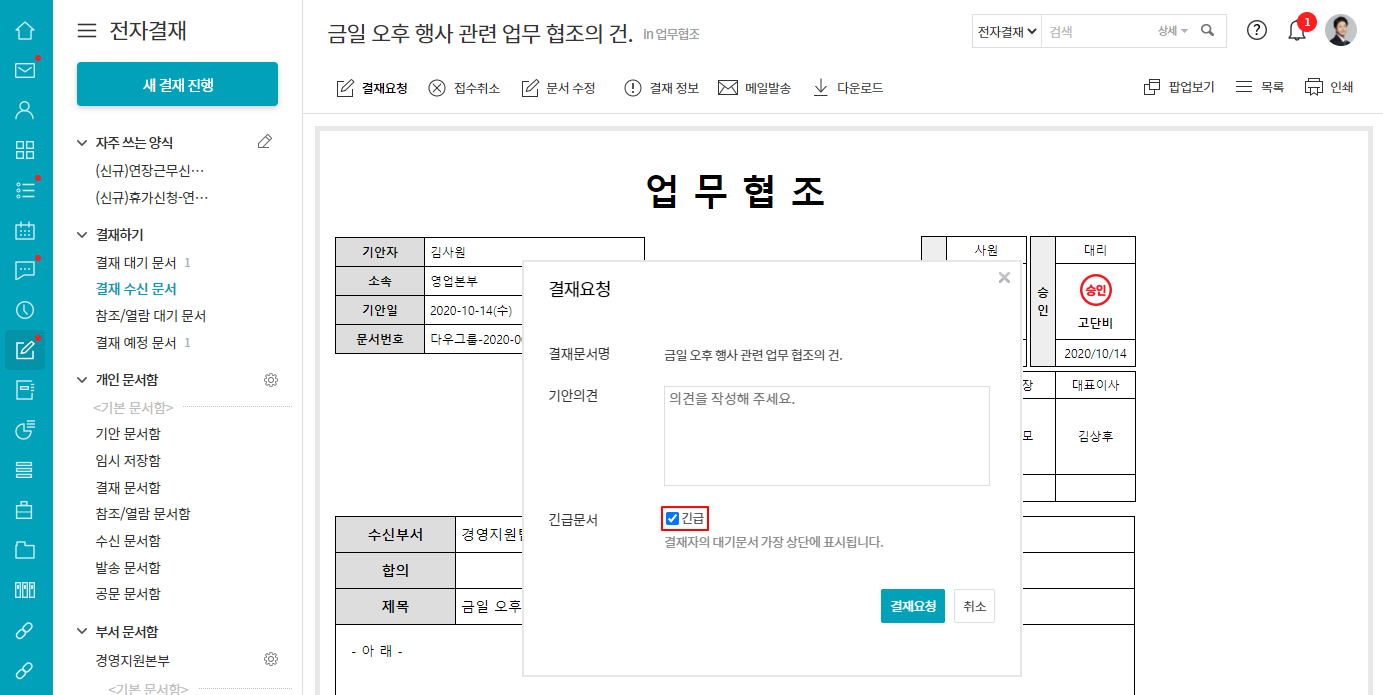Open settings gear next to 개인 문서함
Image resolution: width=1383 pixels, height=695 pixels.
click(x=270, y=380)
